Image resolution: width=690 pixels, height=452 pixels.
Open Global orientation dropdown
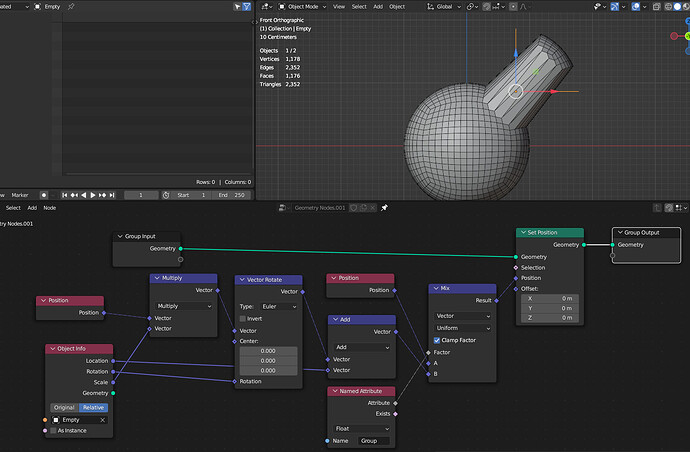[x=444, y=7]
